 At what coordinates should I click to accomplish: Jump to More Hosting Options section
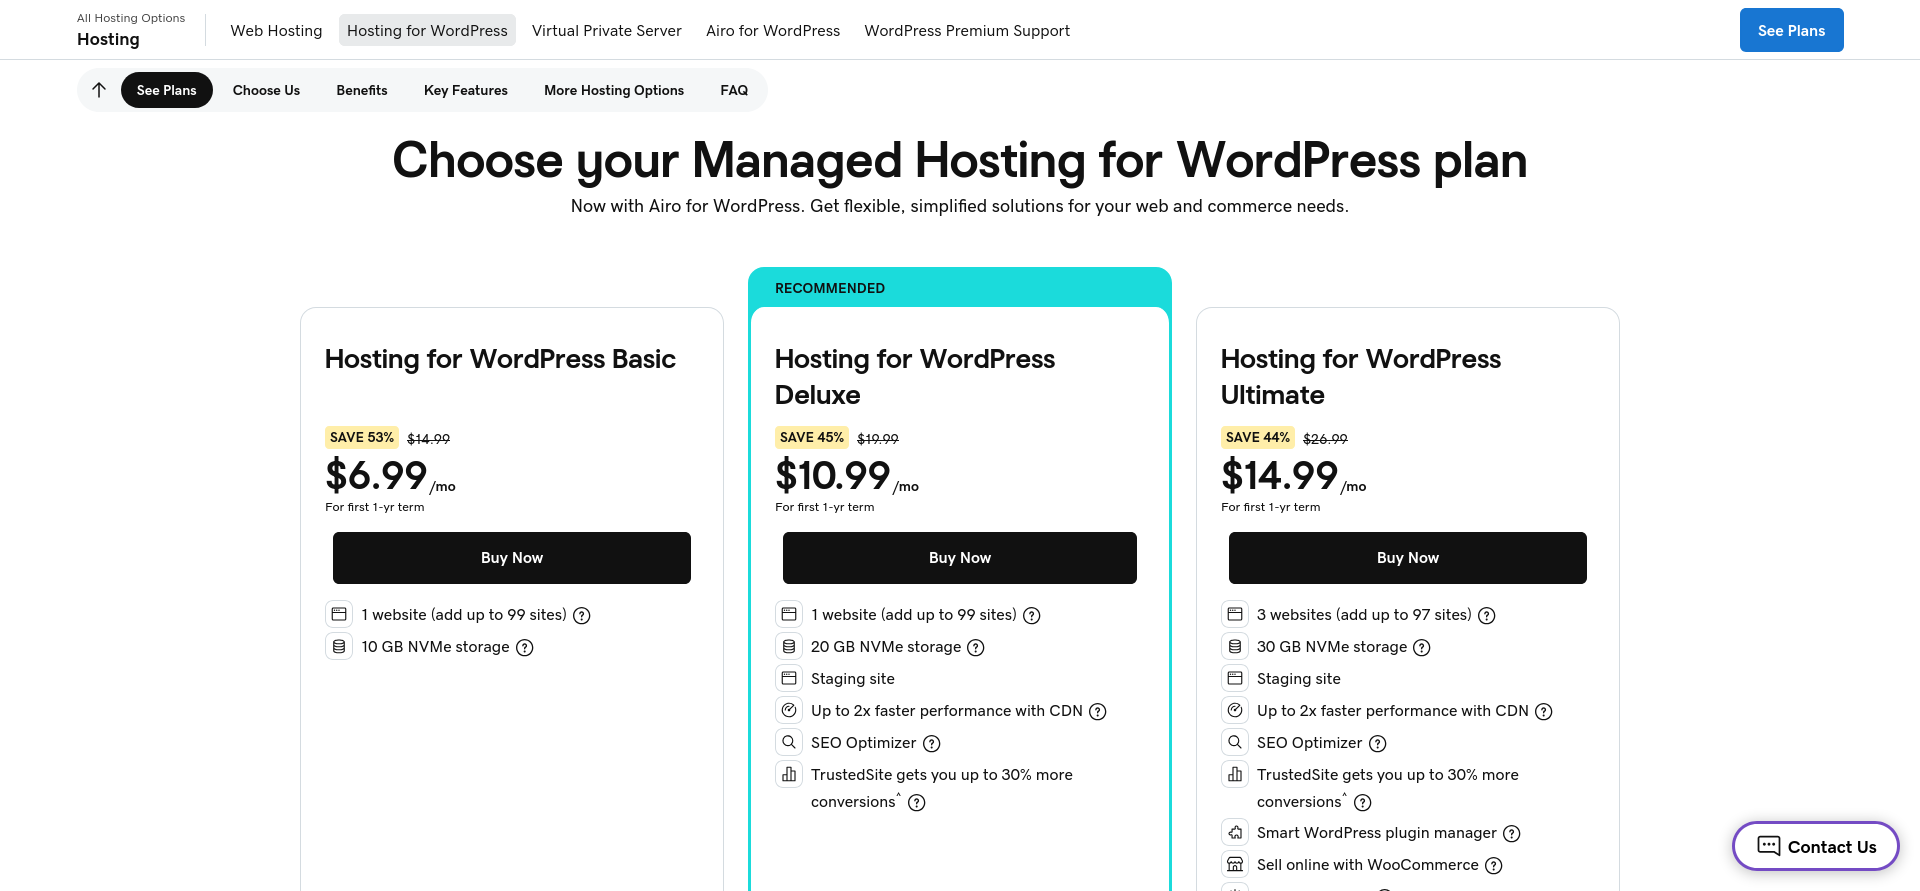coord(614,90)
